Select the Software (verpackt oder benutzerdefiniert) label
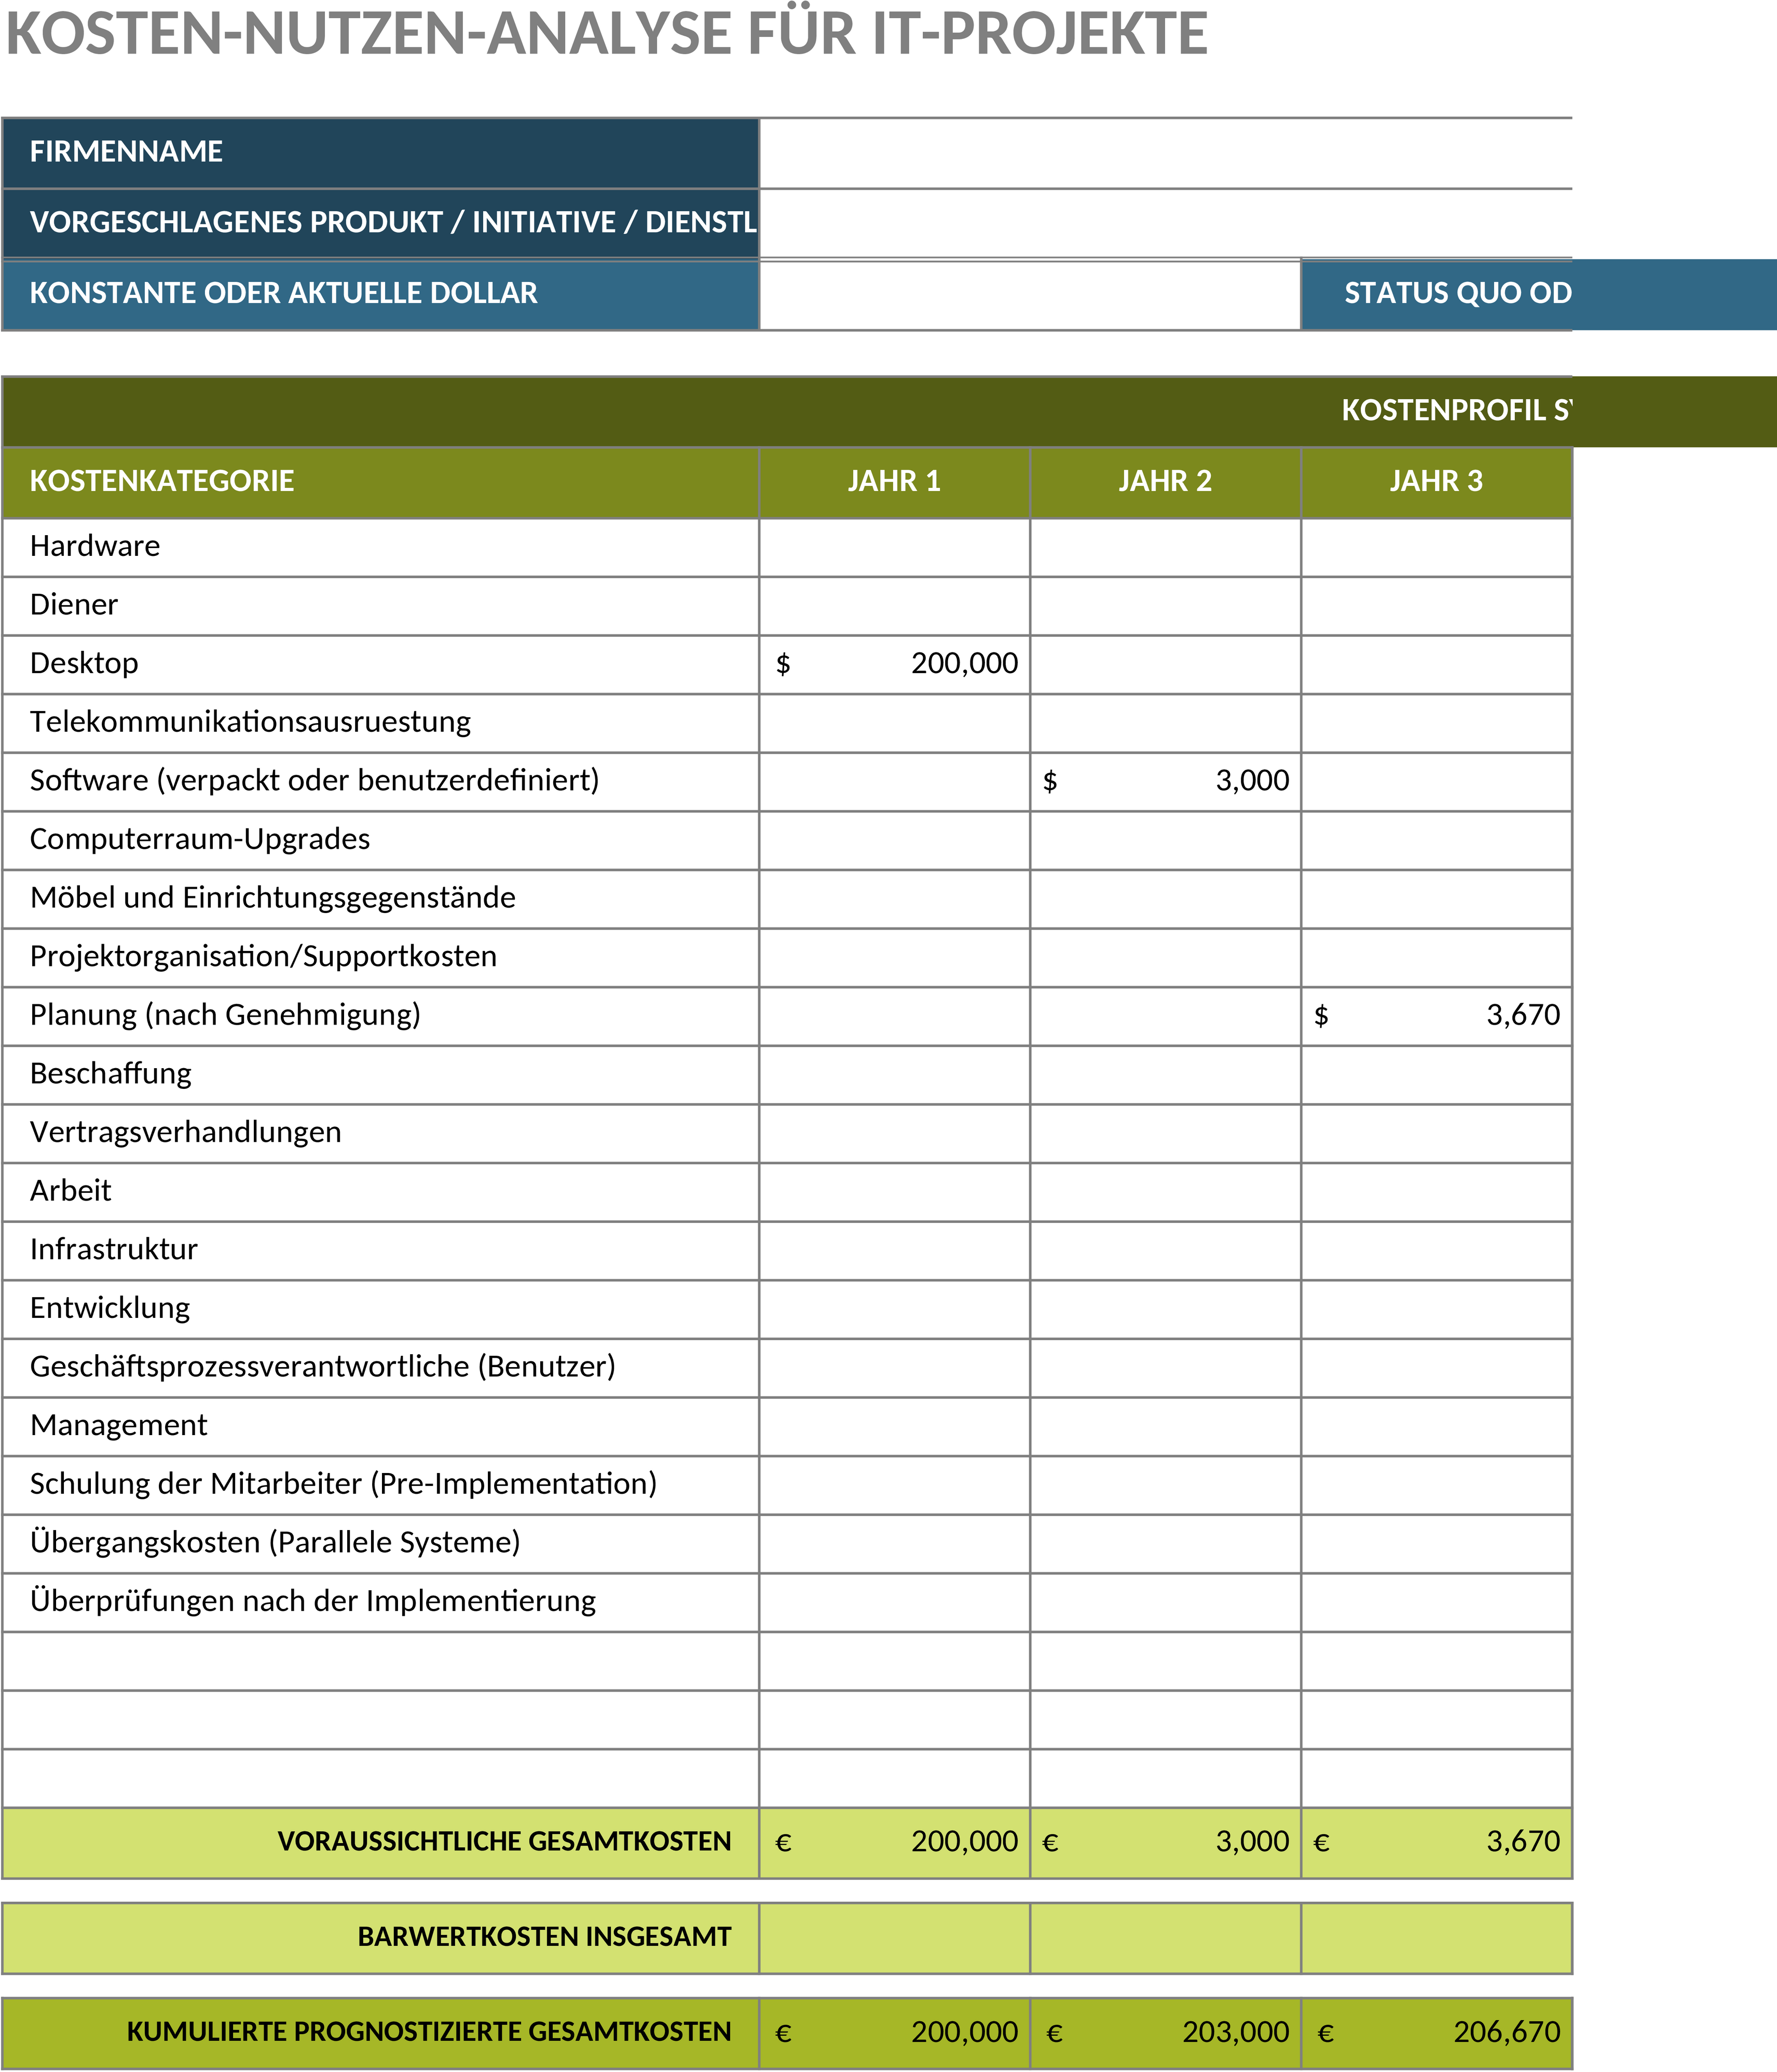1777x2072 pixels. tap(314, 781)
